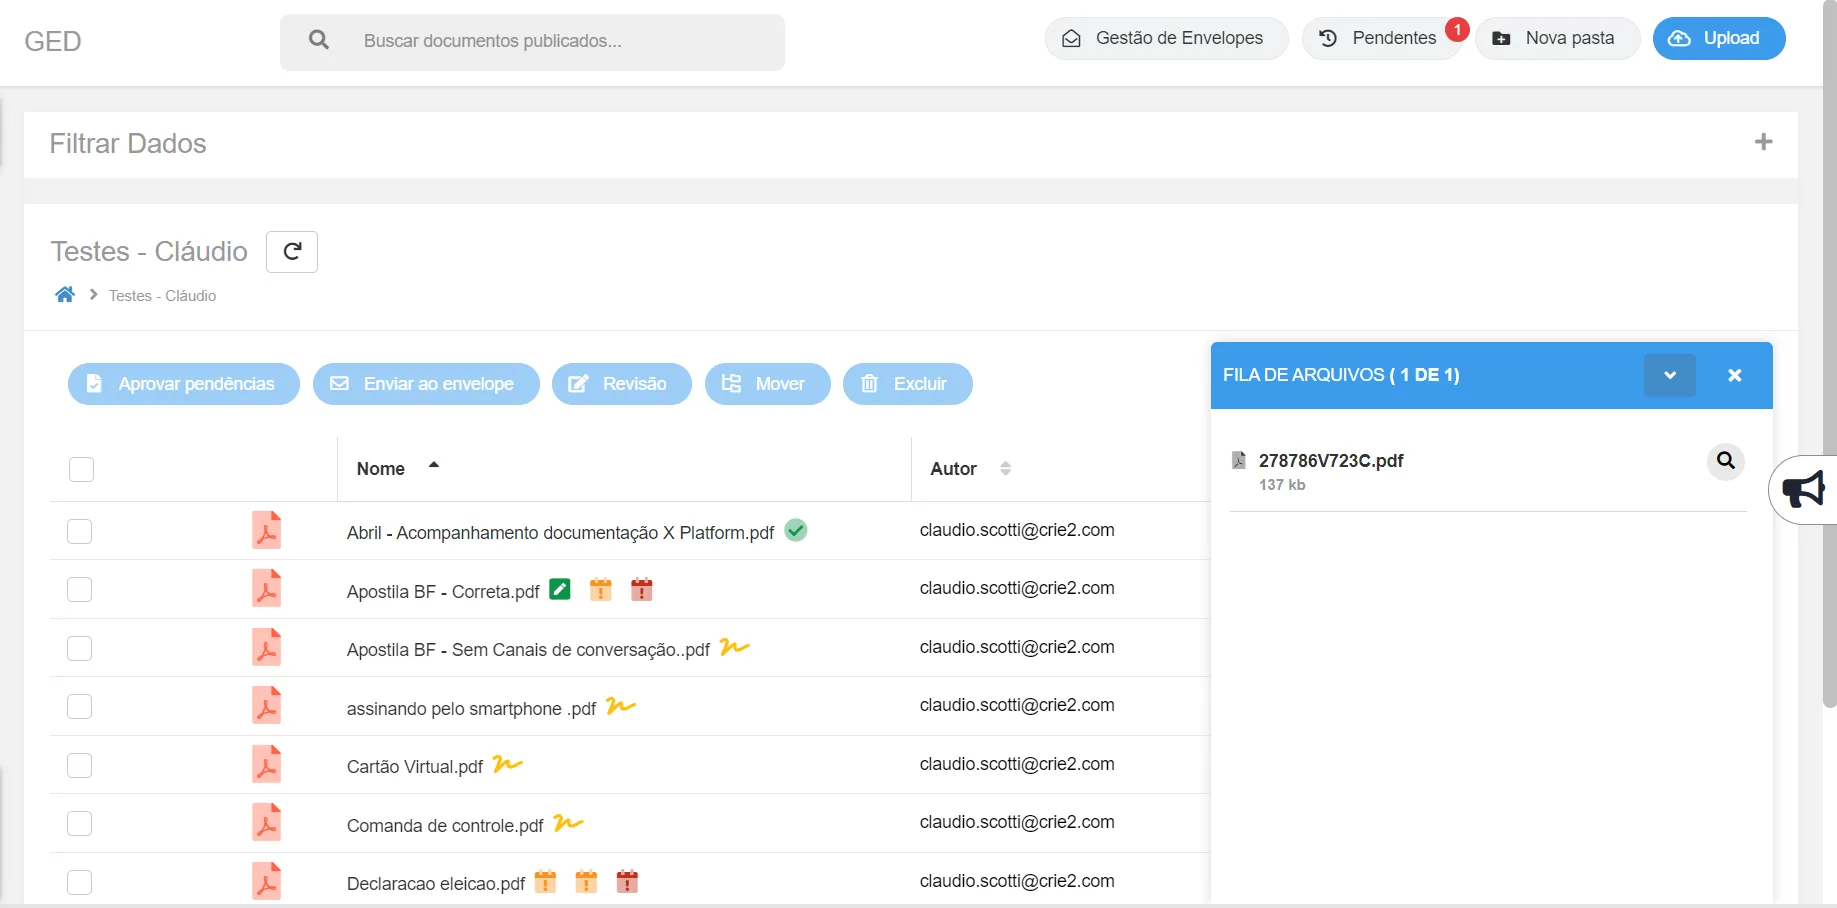Viewport: 1837px width, 908px height.
Task: Open Cartão Virtual.pdf file name
Action: pos(415,767)
